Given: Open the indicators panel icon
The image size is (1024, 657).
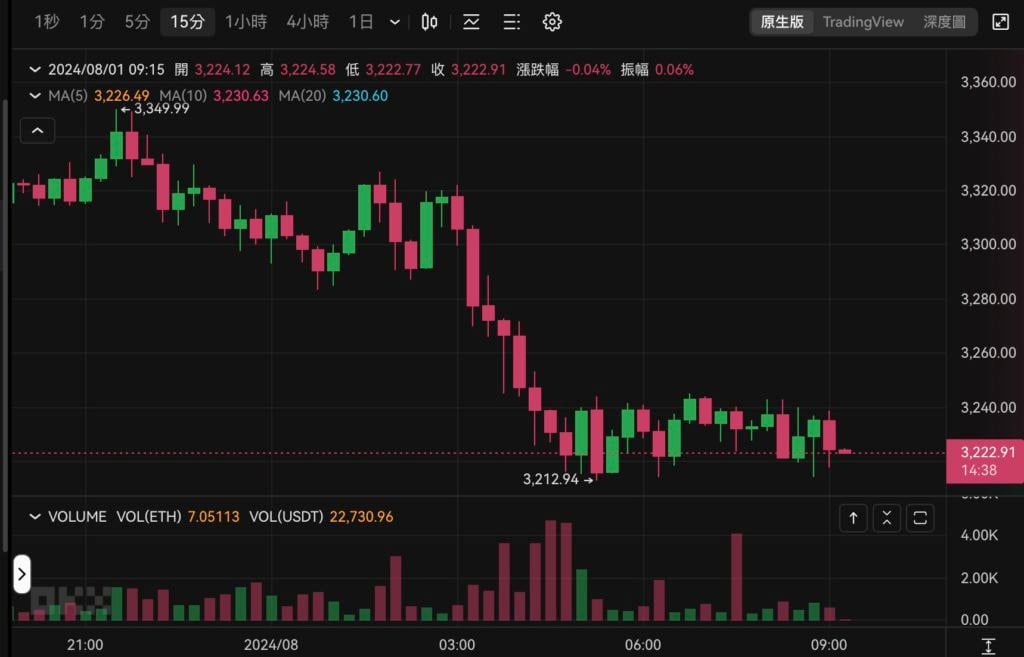Looking at the screenshot, I should (471, 22).
